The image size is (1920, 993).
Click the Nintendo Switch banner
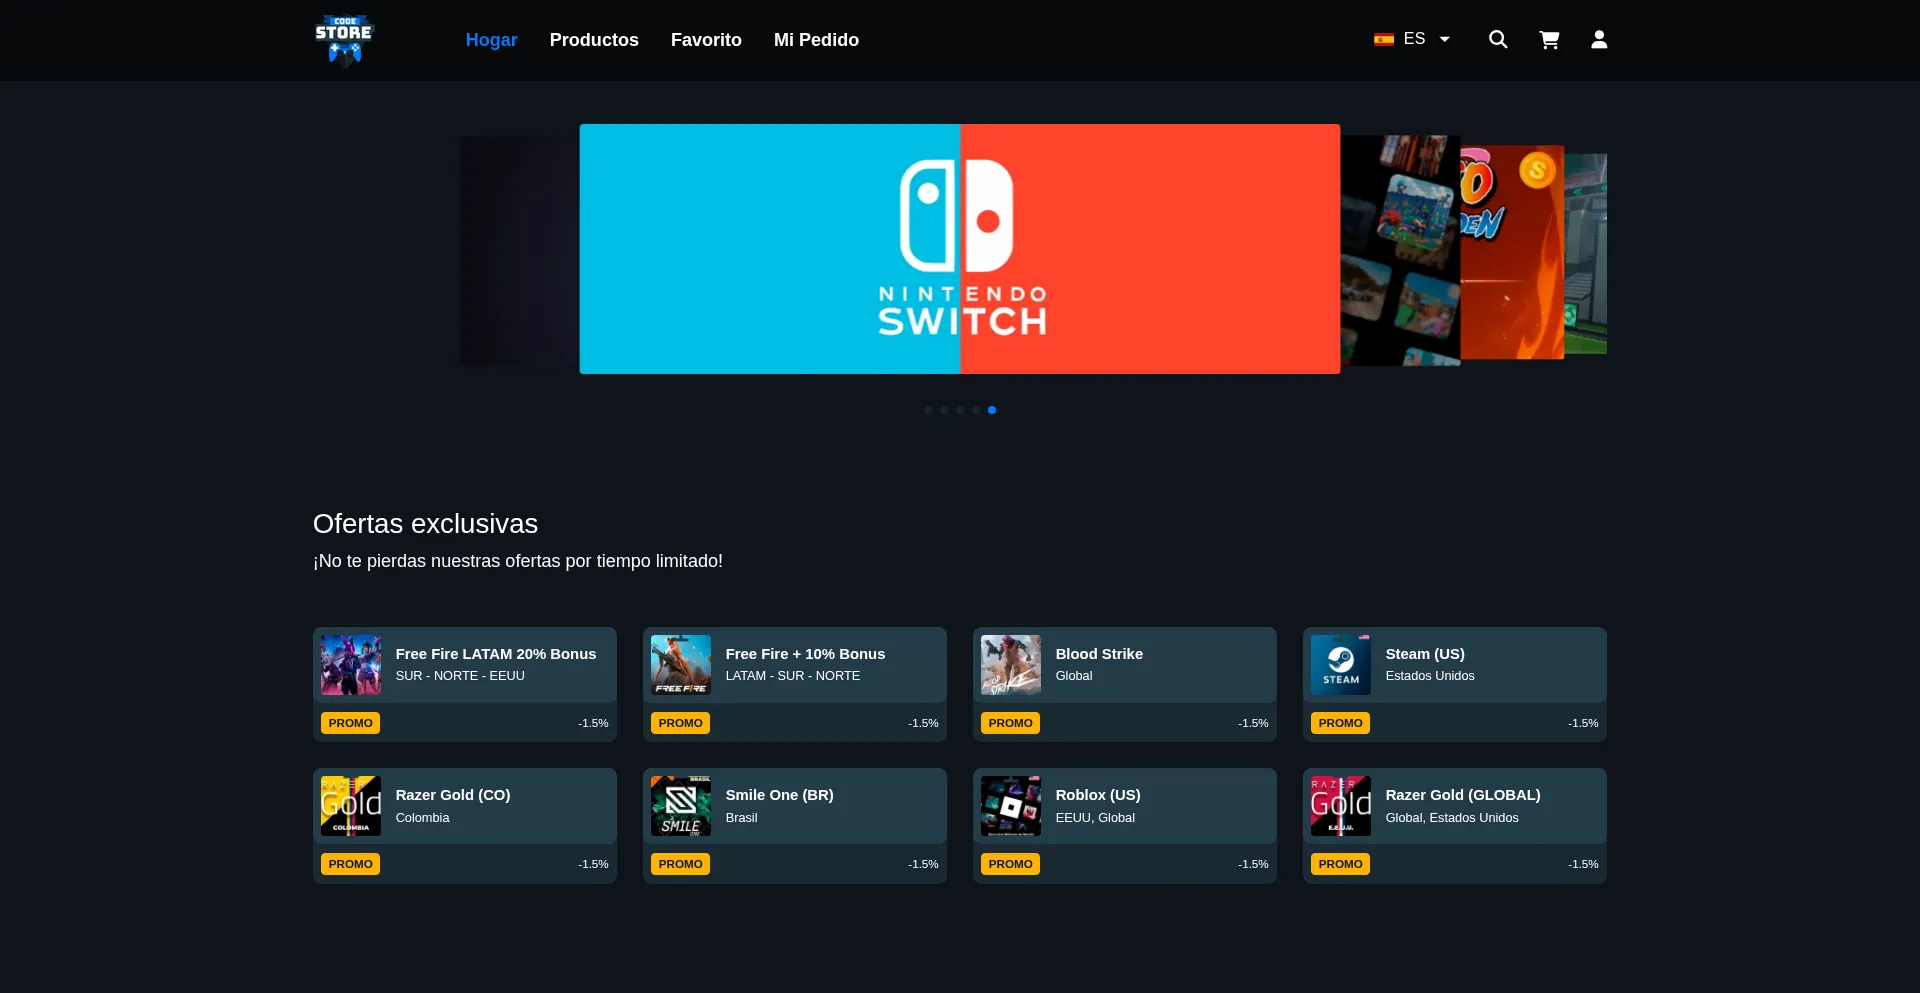coord(960,249)
